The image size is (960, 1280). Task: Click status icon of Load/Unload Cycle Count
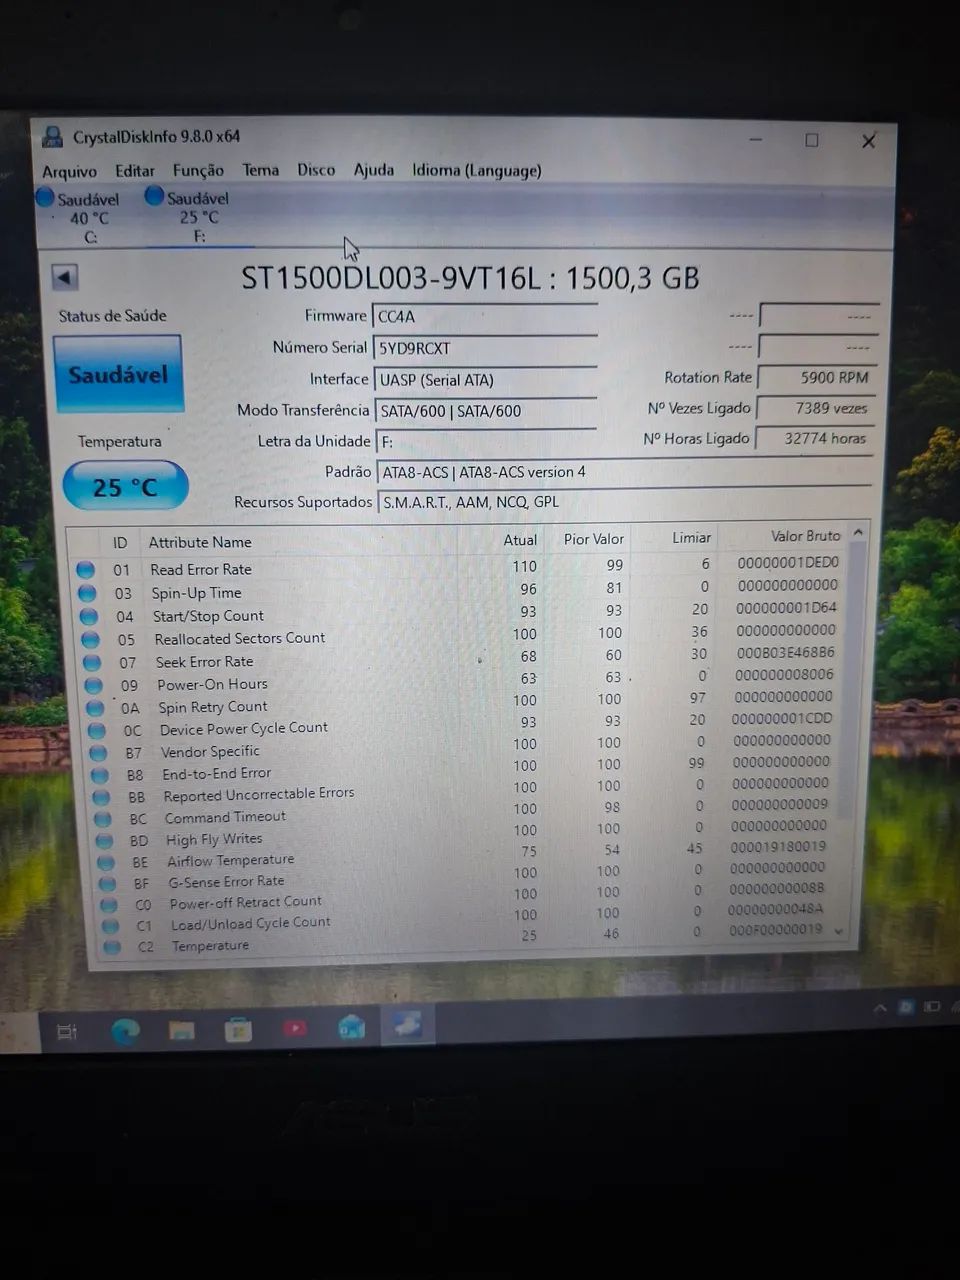pos(111,926)
